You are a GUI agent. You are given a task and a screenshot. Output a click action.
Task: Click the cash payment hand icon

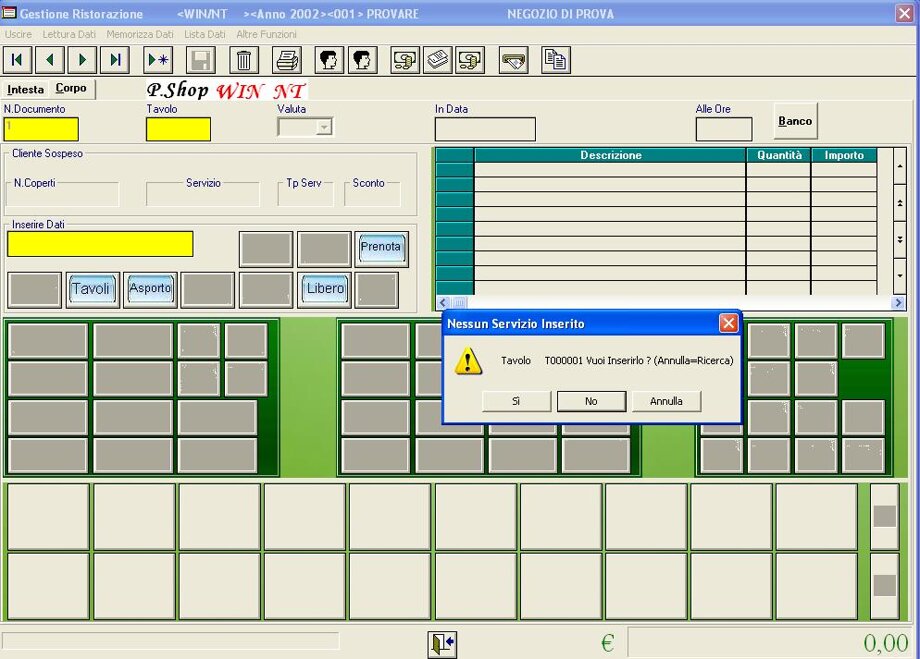point(513,60)
